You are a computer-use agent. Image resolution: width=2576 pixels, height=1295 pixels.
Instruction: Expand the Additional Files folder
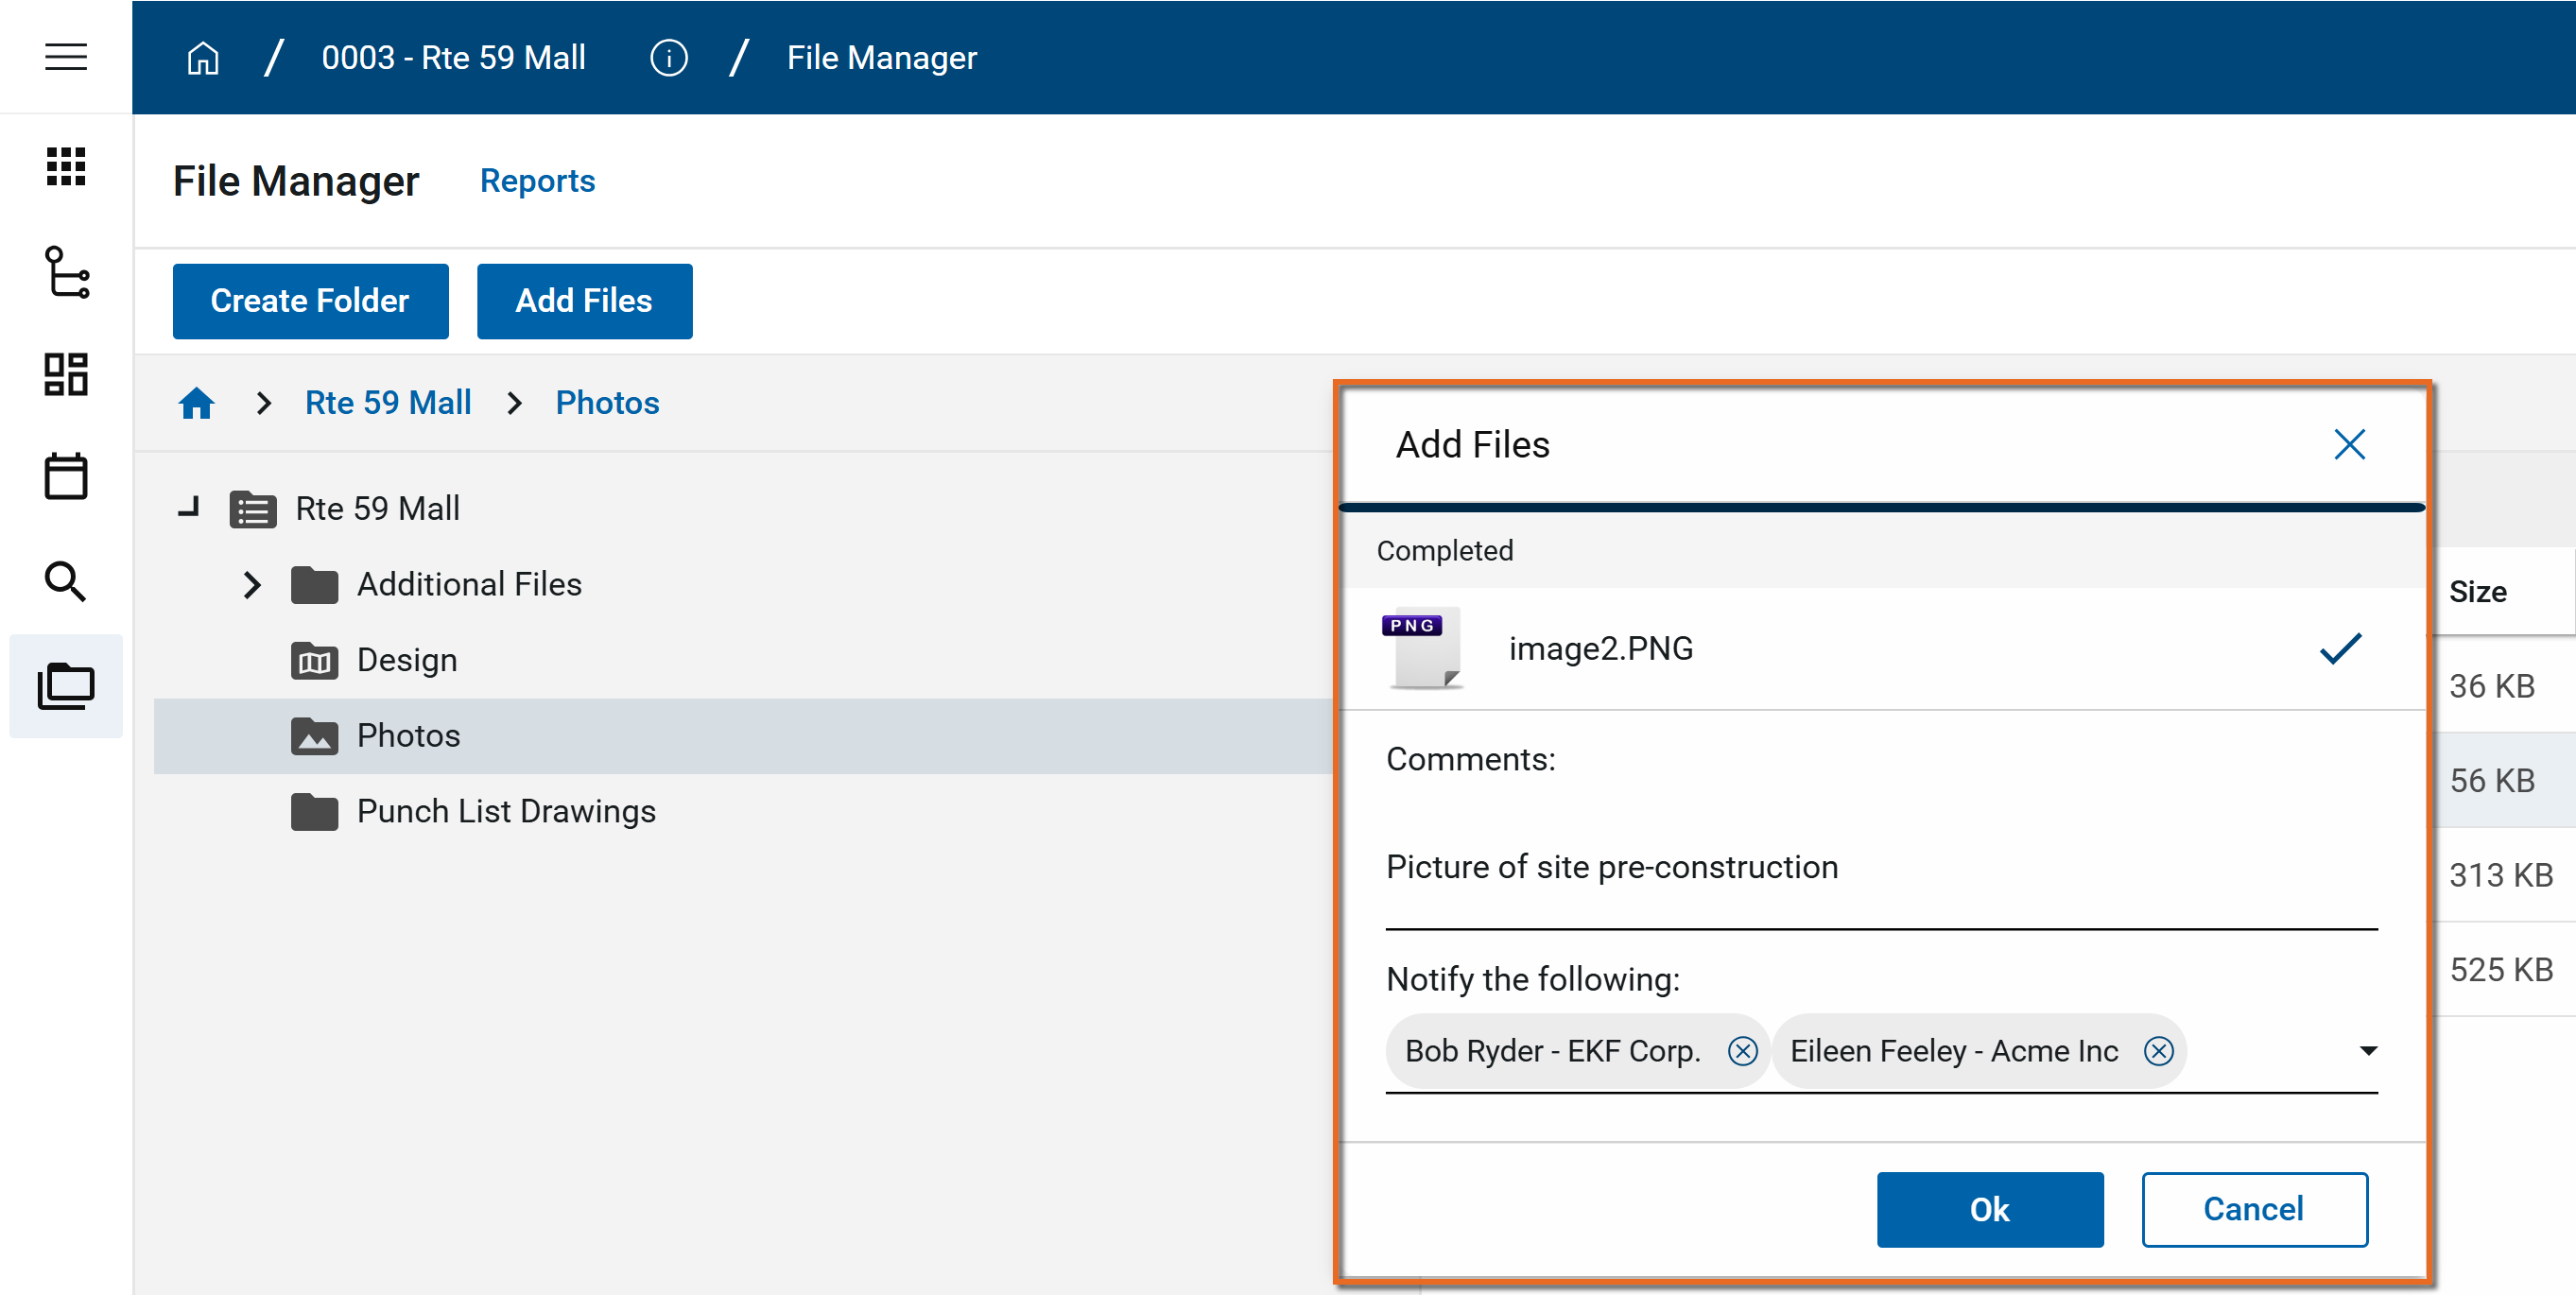[252, 585]
